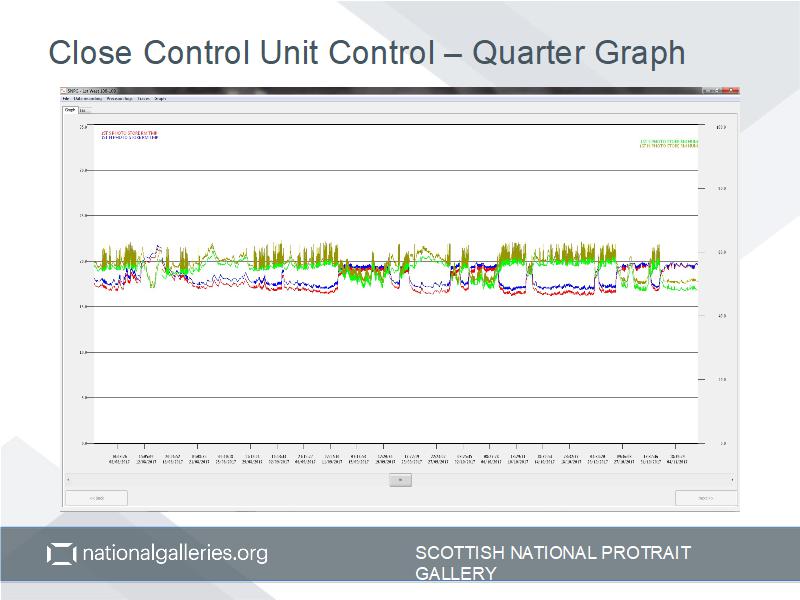This screenshot has width=800, height=600.
Task: Close the graph application window
Action: [730, 91]
